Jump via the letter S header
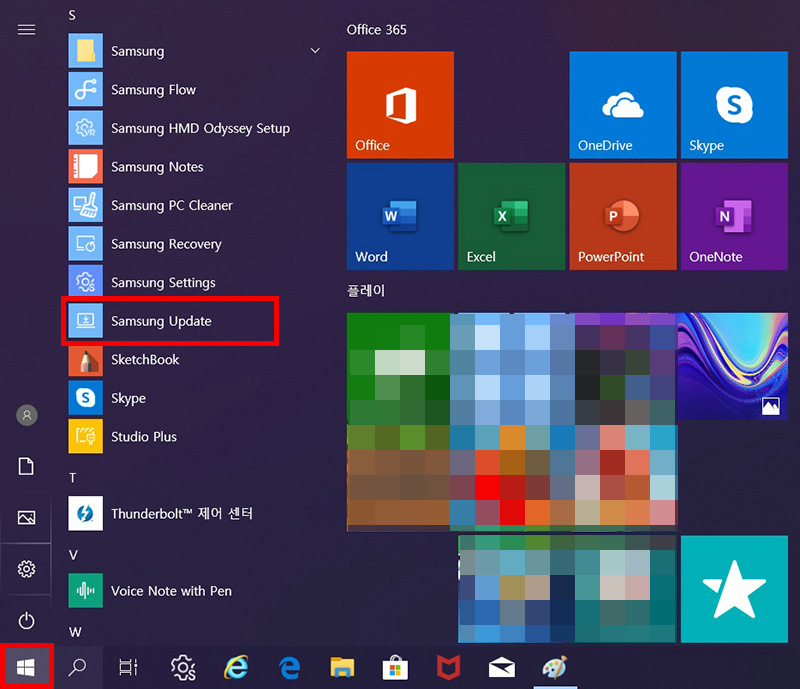This screenshot has width=800, height=689. pos(72,15)
